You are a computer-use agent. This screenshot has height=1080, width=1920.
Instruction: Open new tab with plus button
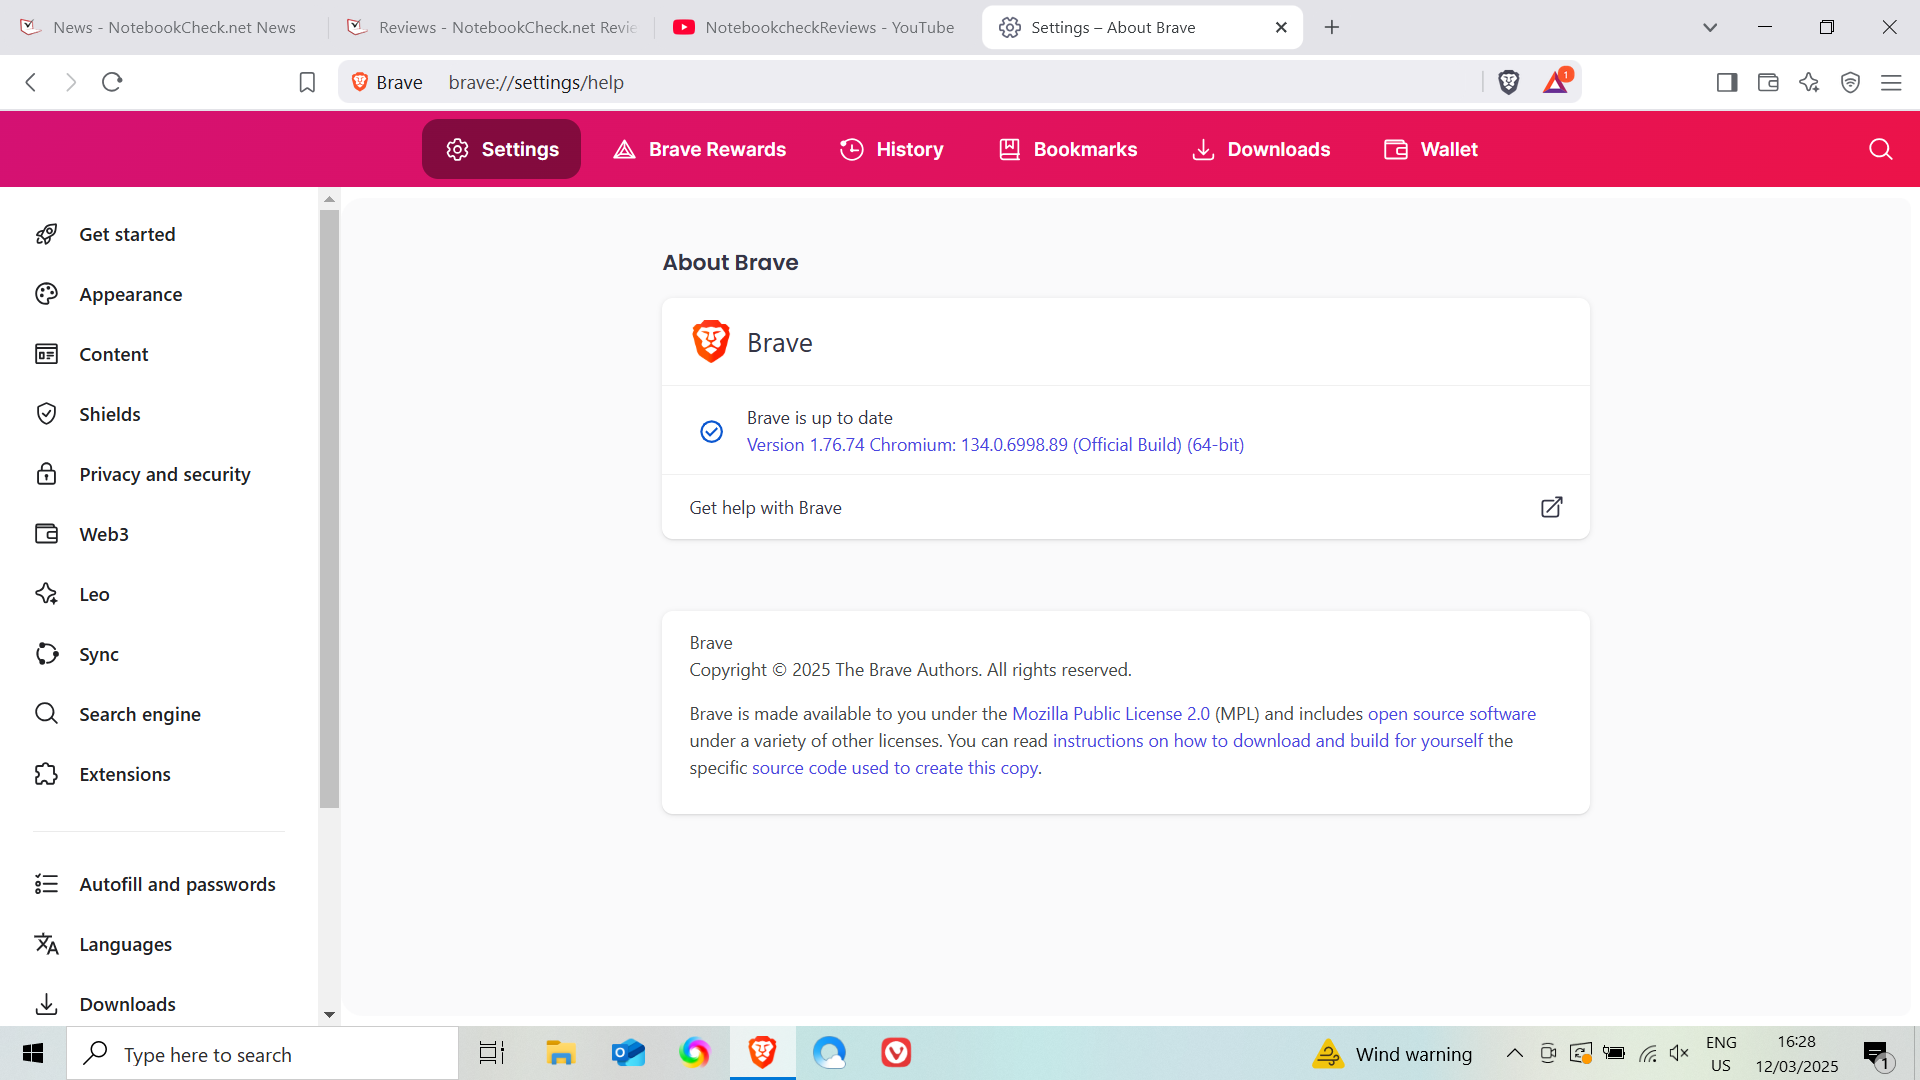1332,27
